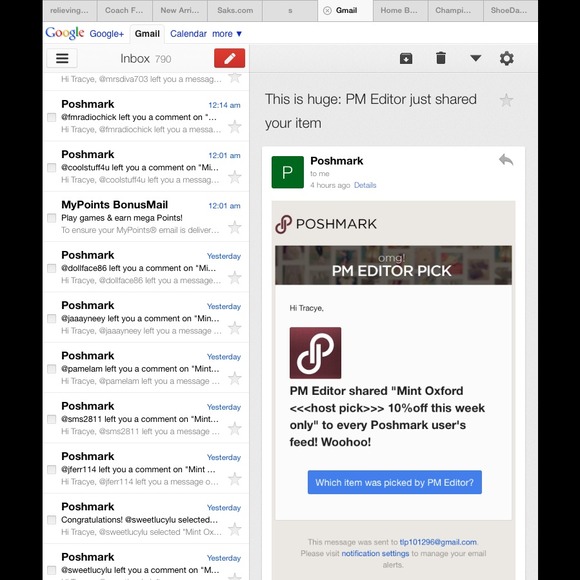
Task: Switch to the Saks.com browser tab
Action: point(235,10)
